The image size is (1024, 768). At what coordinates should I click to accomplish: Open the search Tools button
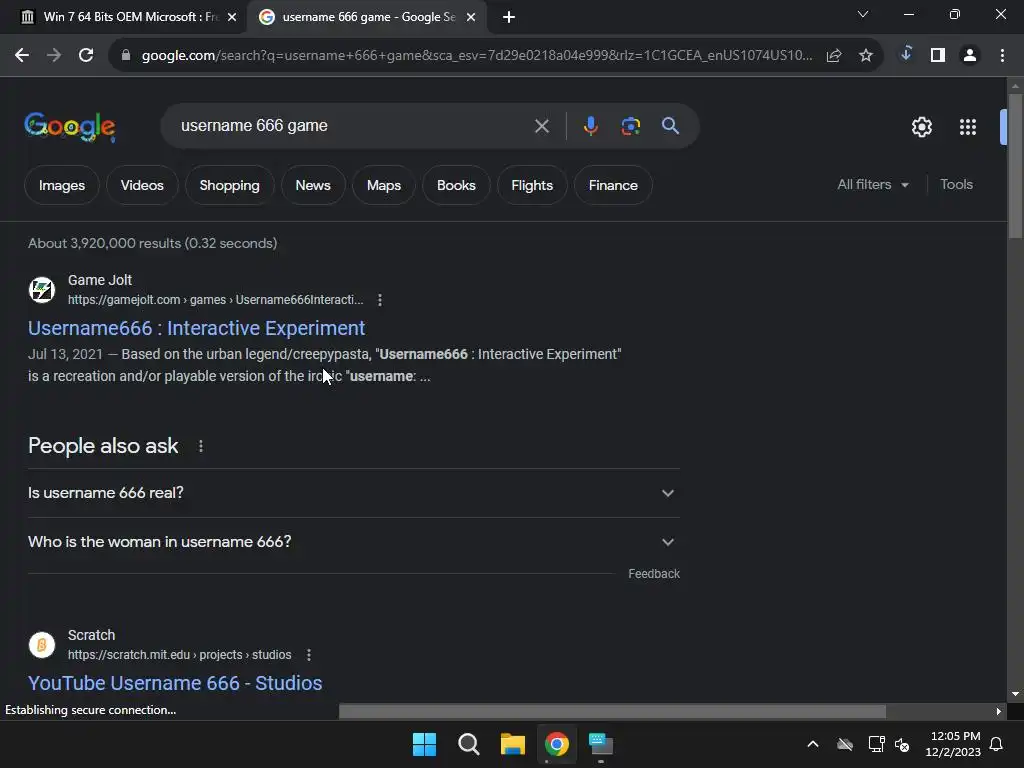[956, 185]
